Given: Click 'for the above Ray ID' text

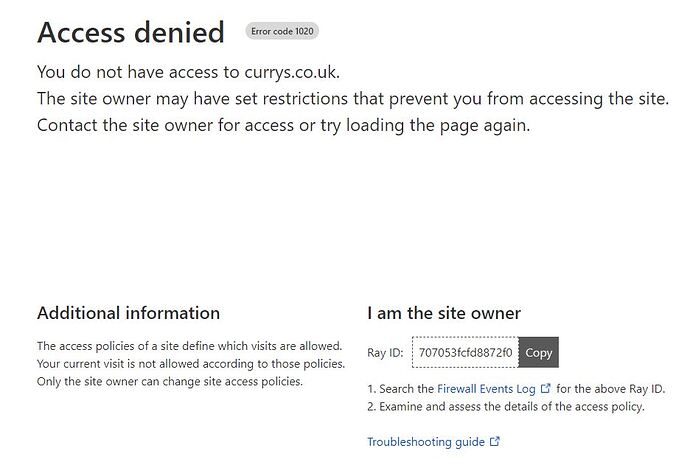Looking at the screenshot, I should [611, 388].
